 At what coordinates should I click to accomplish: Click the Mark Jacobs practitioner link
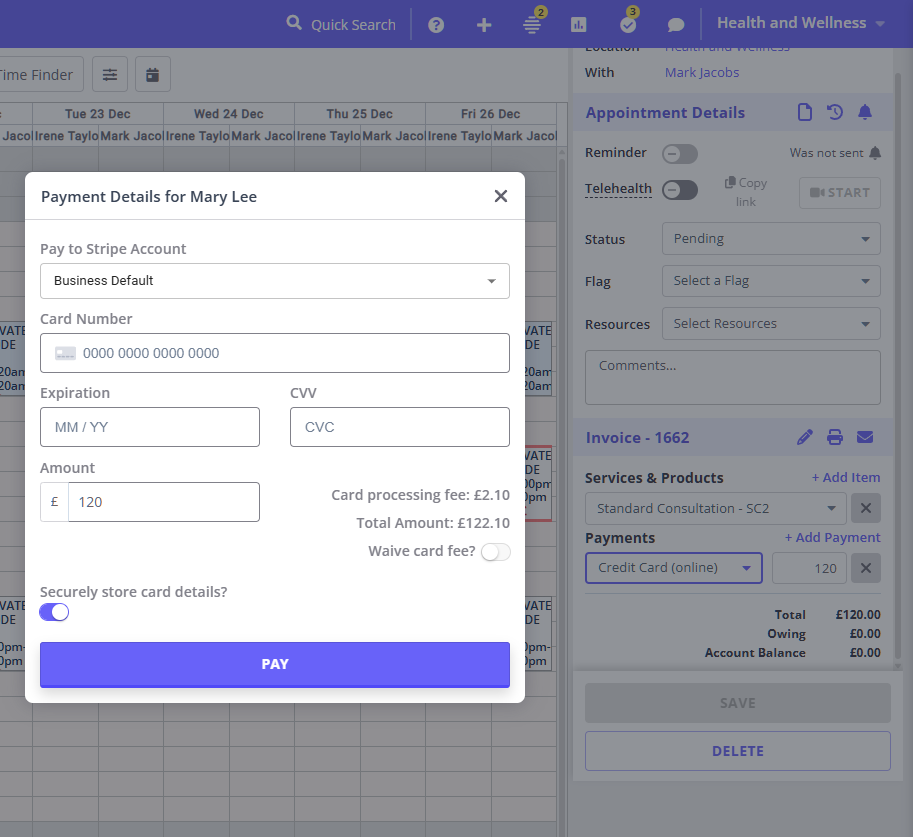[x=701, y=72]
